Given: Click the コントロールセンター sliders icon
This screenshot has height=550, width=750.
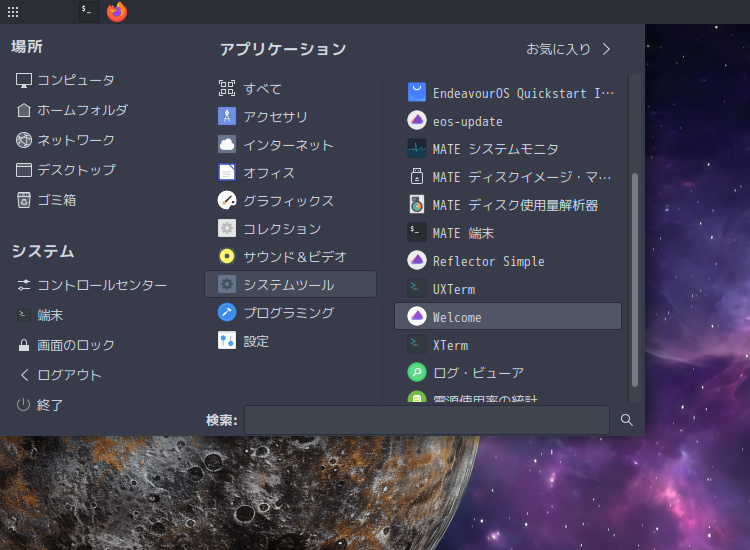Looking at the screenshot, I should [24, 286].
